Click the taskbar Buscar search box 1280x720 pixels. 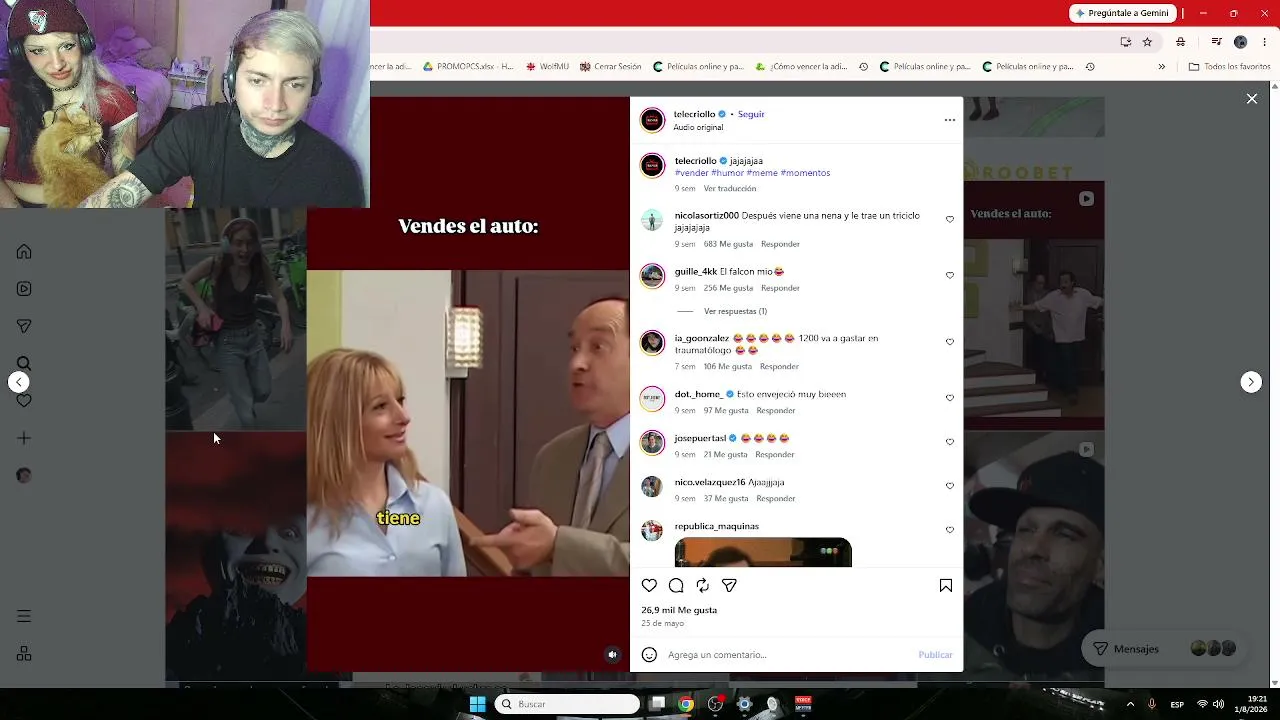coord(568,704)
